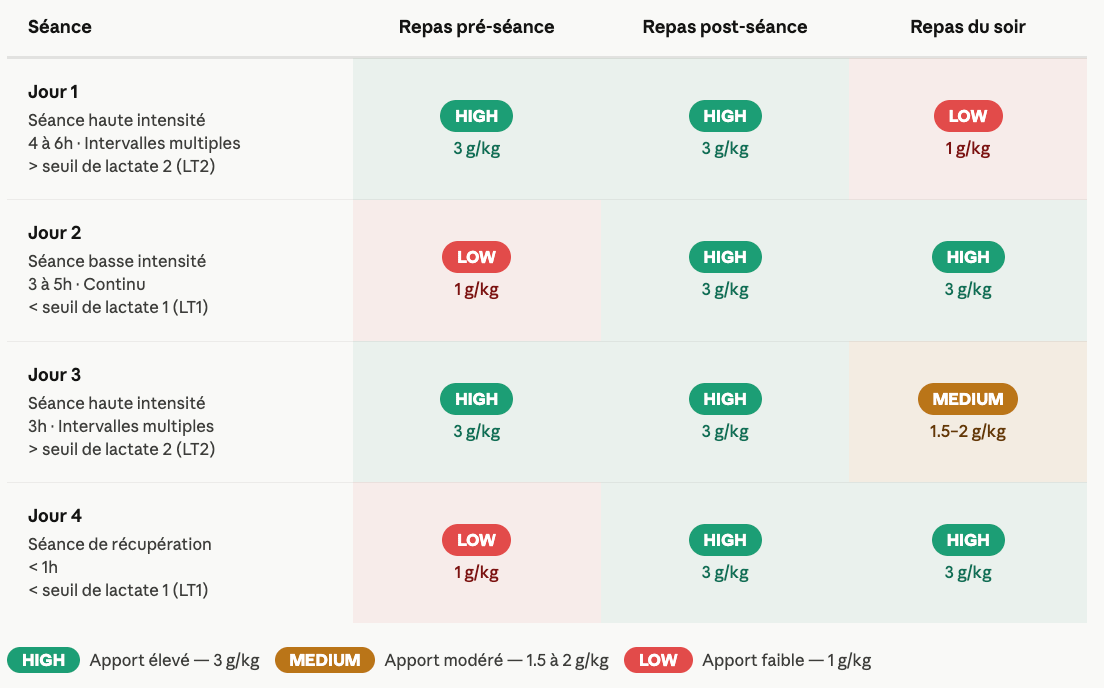1104x688 pixels.
Task: Select the Jour 2 row title
Action: click(x=54, y=232)
